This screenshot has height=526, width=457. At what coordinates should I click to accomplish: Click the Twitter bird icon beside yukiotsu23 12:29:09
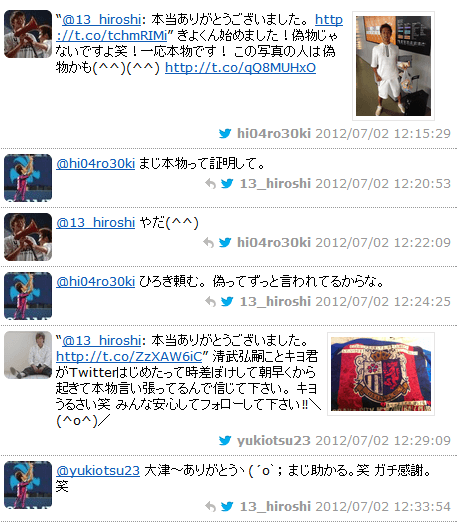[225, 440]
